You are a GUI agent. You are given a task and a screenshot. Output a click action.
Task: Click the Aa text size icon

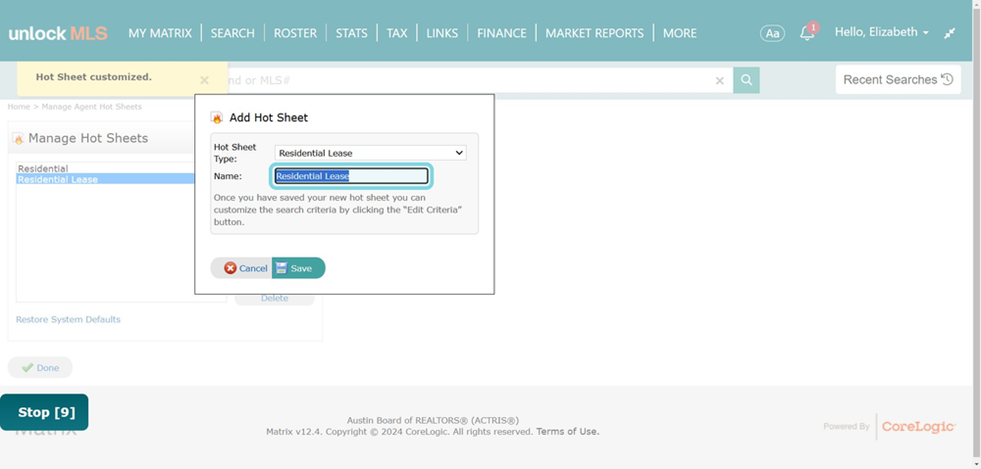point(773,33)
